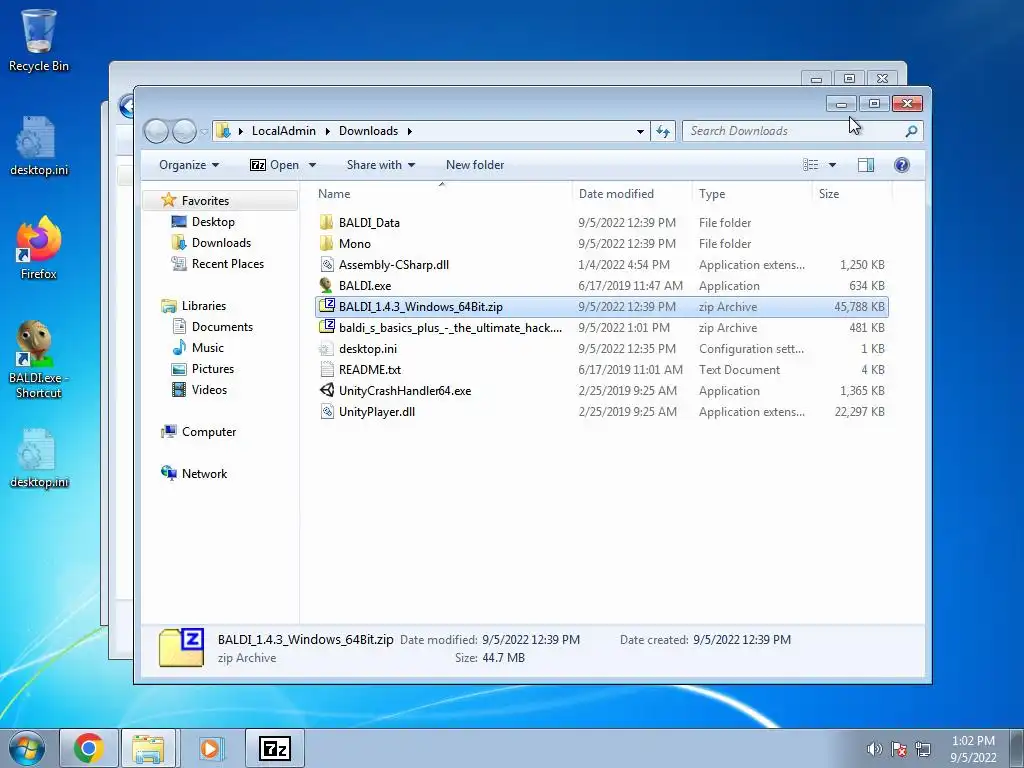Open the recent pages dropdown arrow
Image resolution: width=1024 pixels, height=768 pixels.
point(204,131)
